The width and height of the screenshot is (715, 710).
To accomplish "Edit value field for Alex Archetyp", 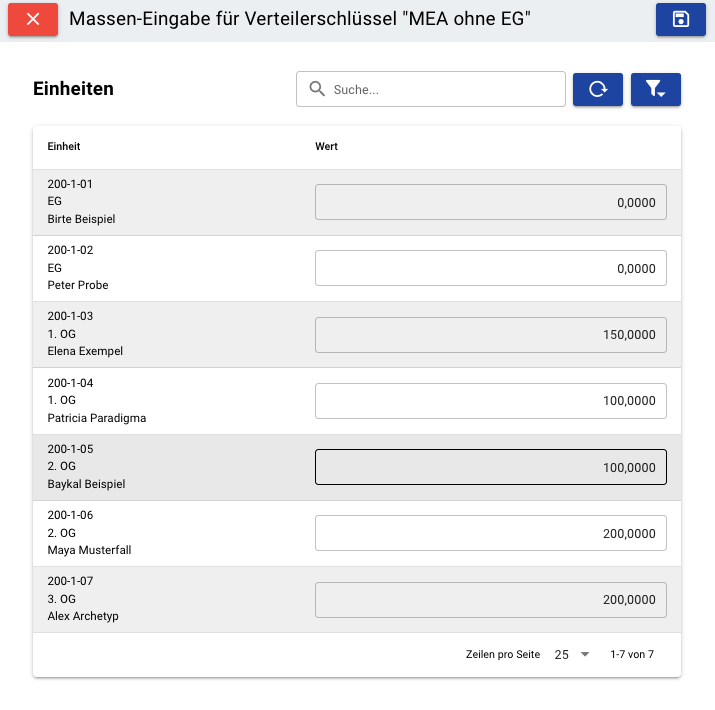I will click(x=491, y=600).
